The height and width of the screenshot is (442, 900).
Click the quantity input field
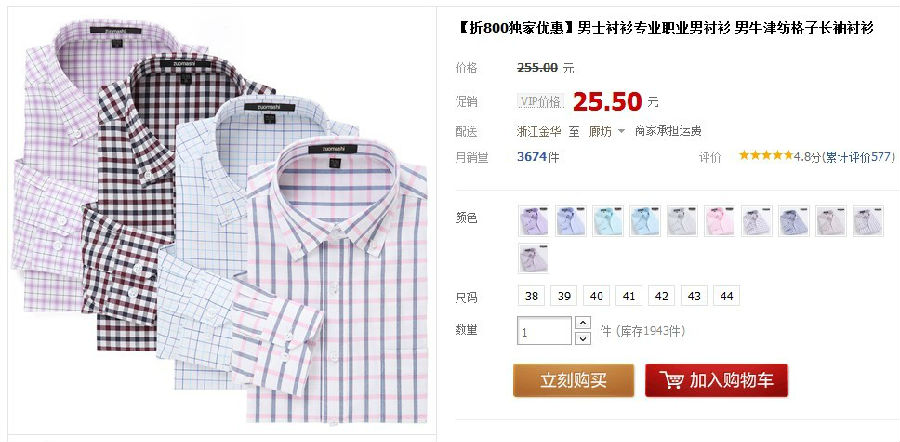(x=544, y=331)
